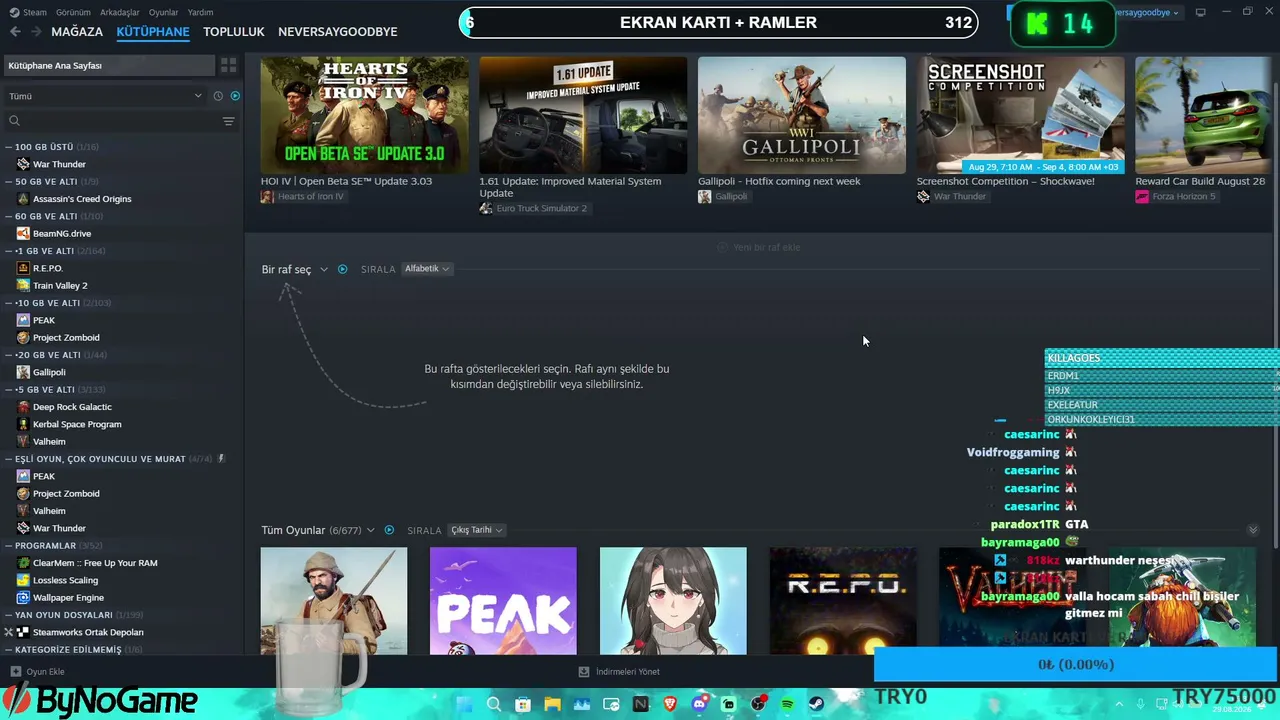Open the advanced filter options icon
This screenshot has width=1280, height=720.
tap(229, 121)
